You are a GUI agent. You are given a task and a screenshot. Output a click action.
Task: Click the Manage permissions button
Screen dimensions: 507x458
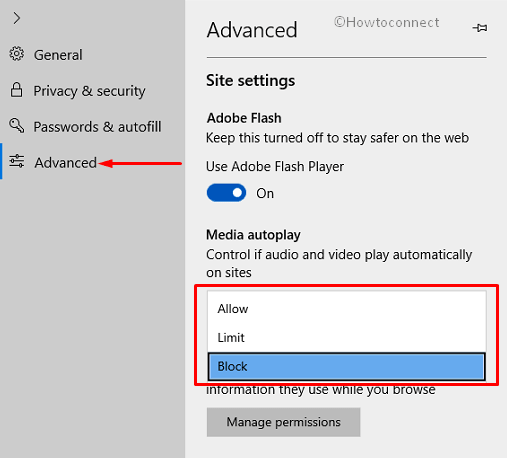(x=283, y=422)
